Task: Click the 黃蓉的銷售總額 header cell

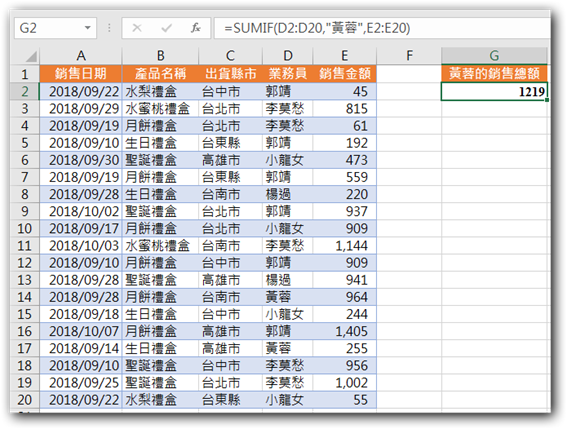Action: 494,74
